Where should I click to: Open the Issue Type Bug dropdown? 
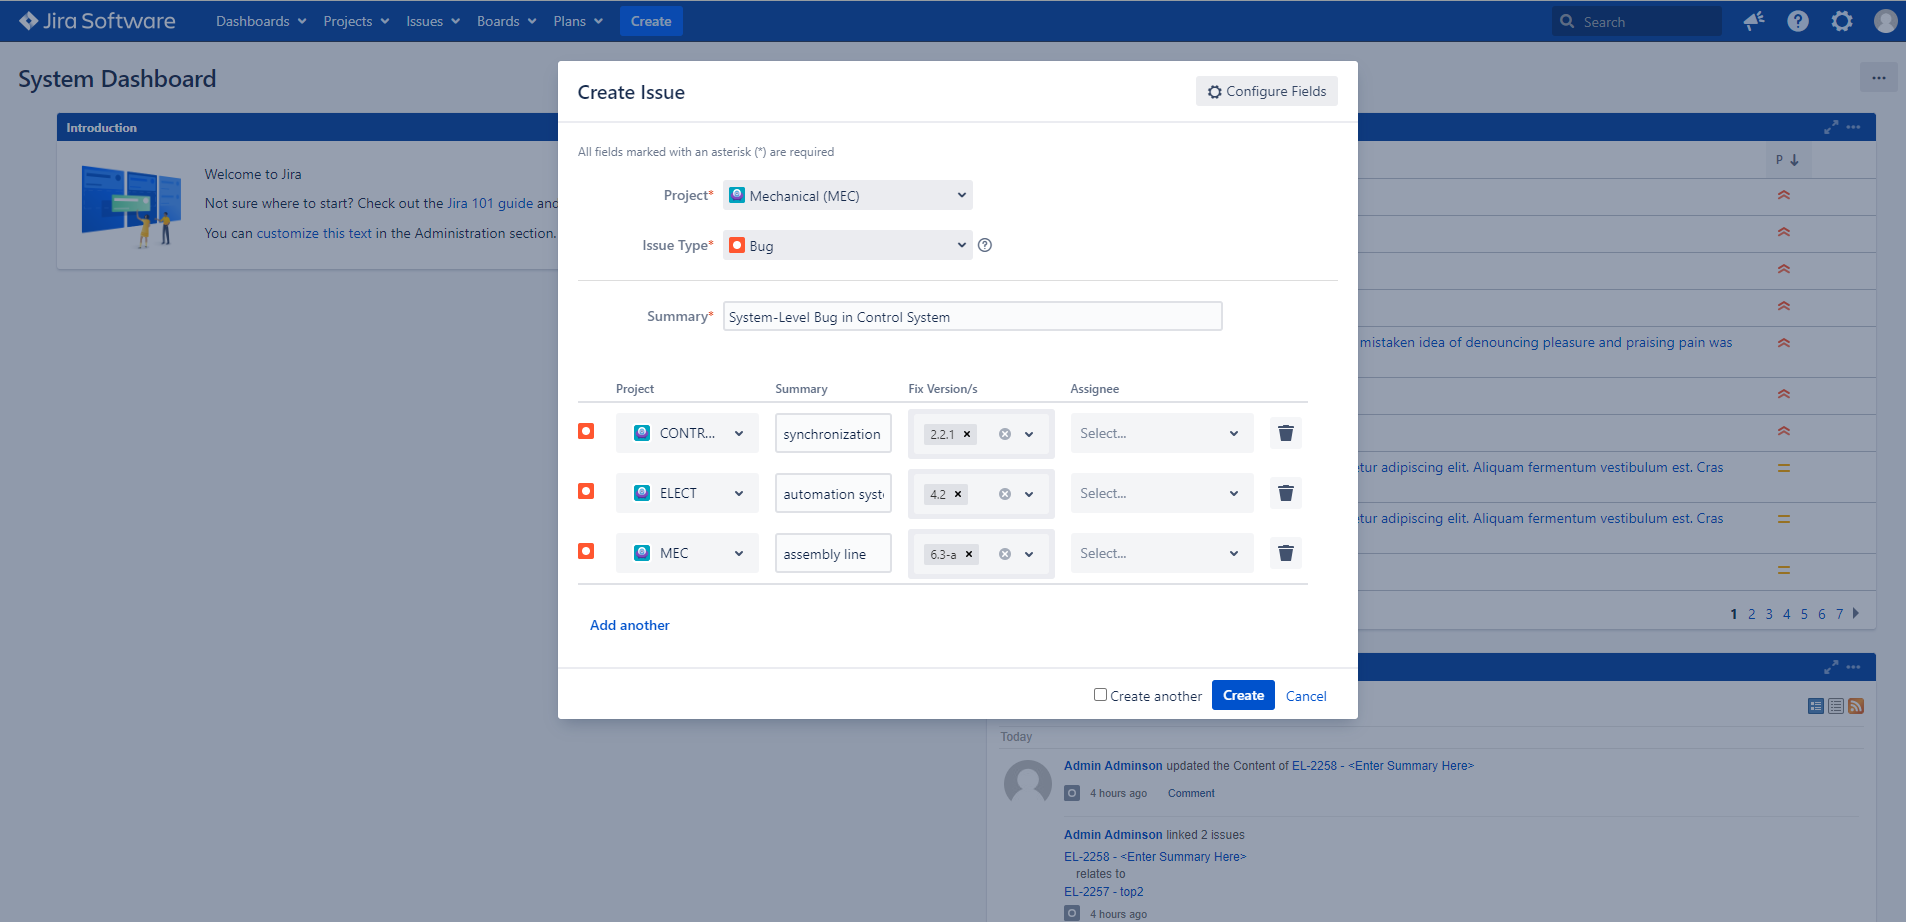pyautogui.click(x=848, y=245)
